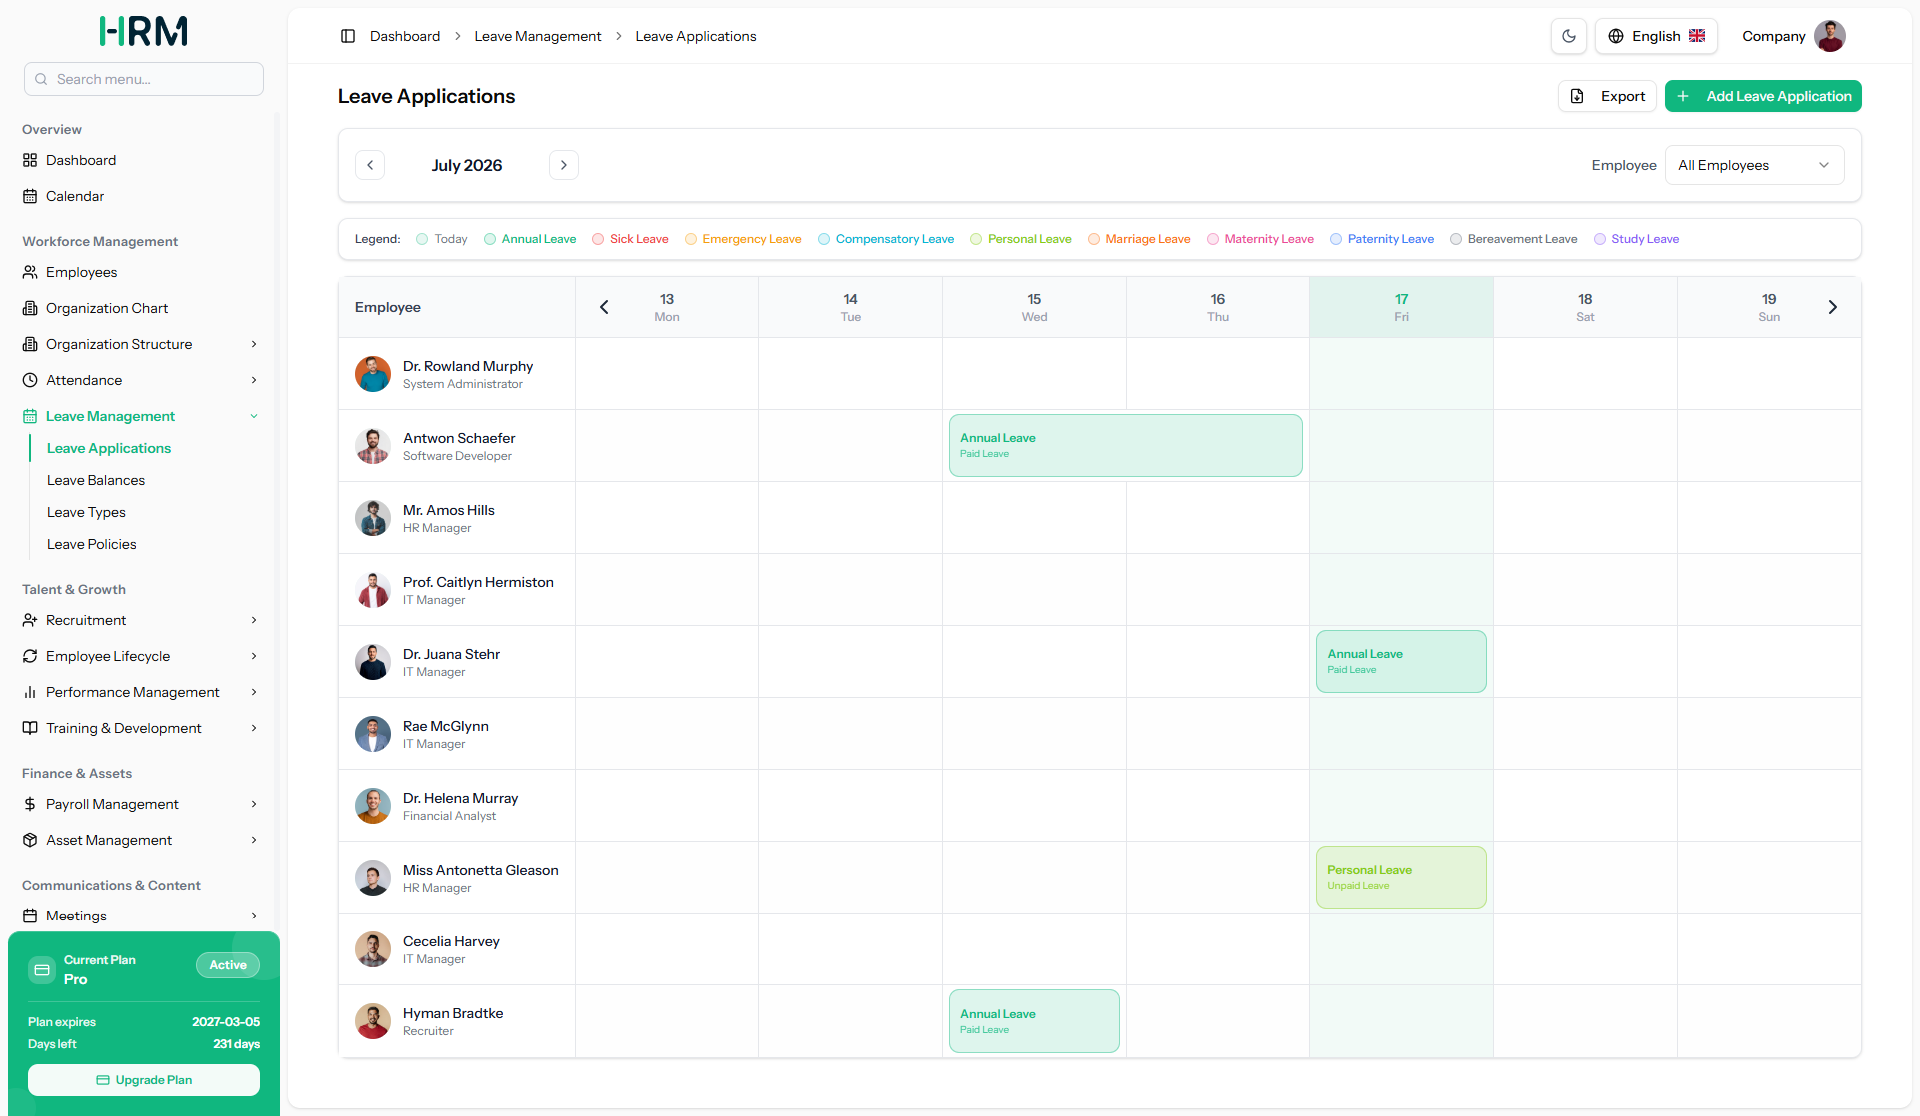Viewport: 1920px width, 1116px height.
Task: Open Leave Applications submenu item
Action: coord(109,448)
